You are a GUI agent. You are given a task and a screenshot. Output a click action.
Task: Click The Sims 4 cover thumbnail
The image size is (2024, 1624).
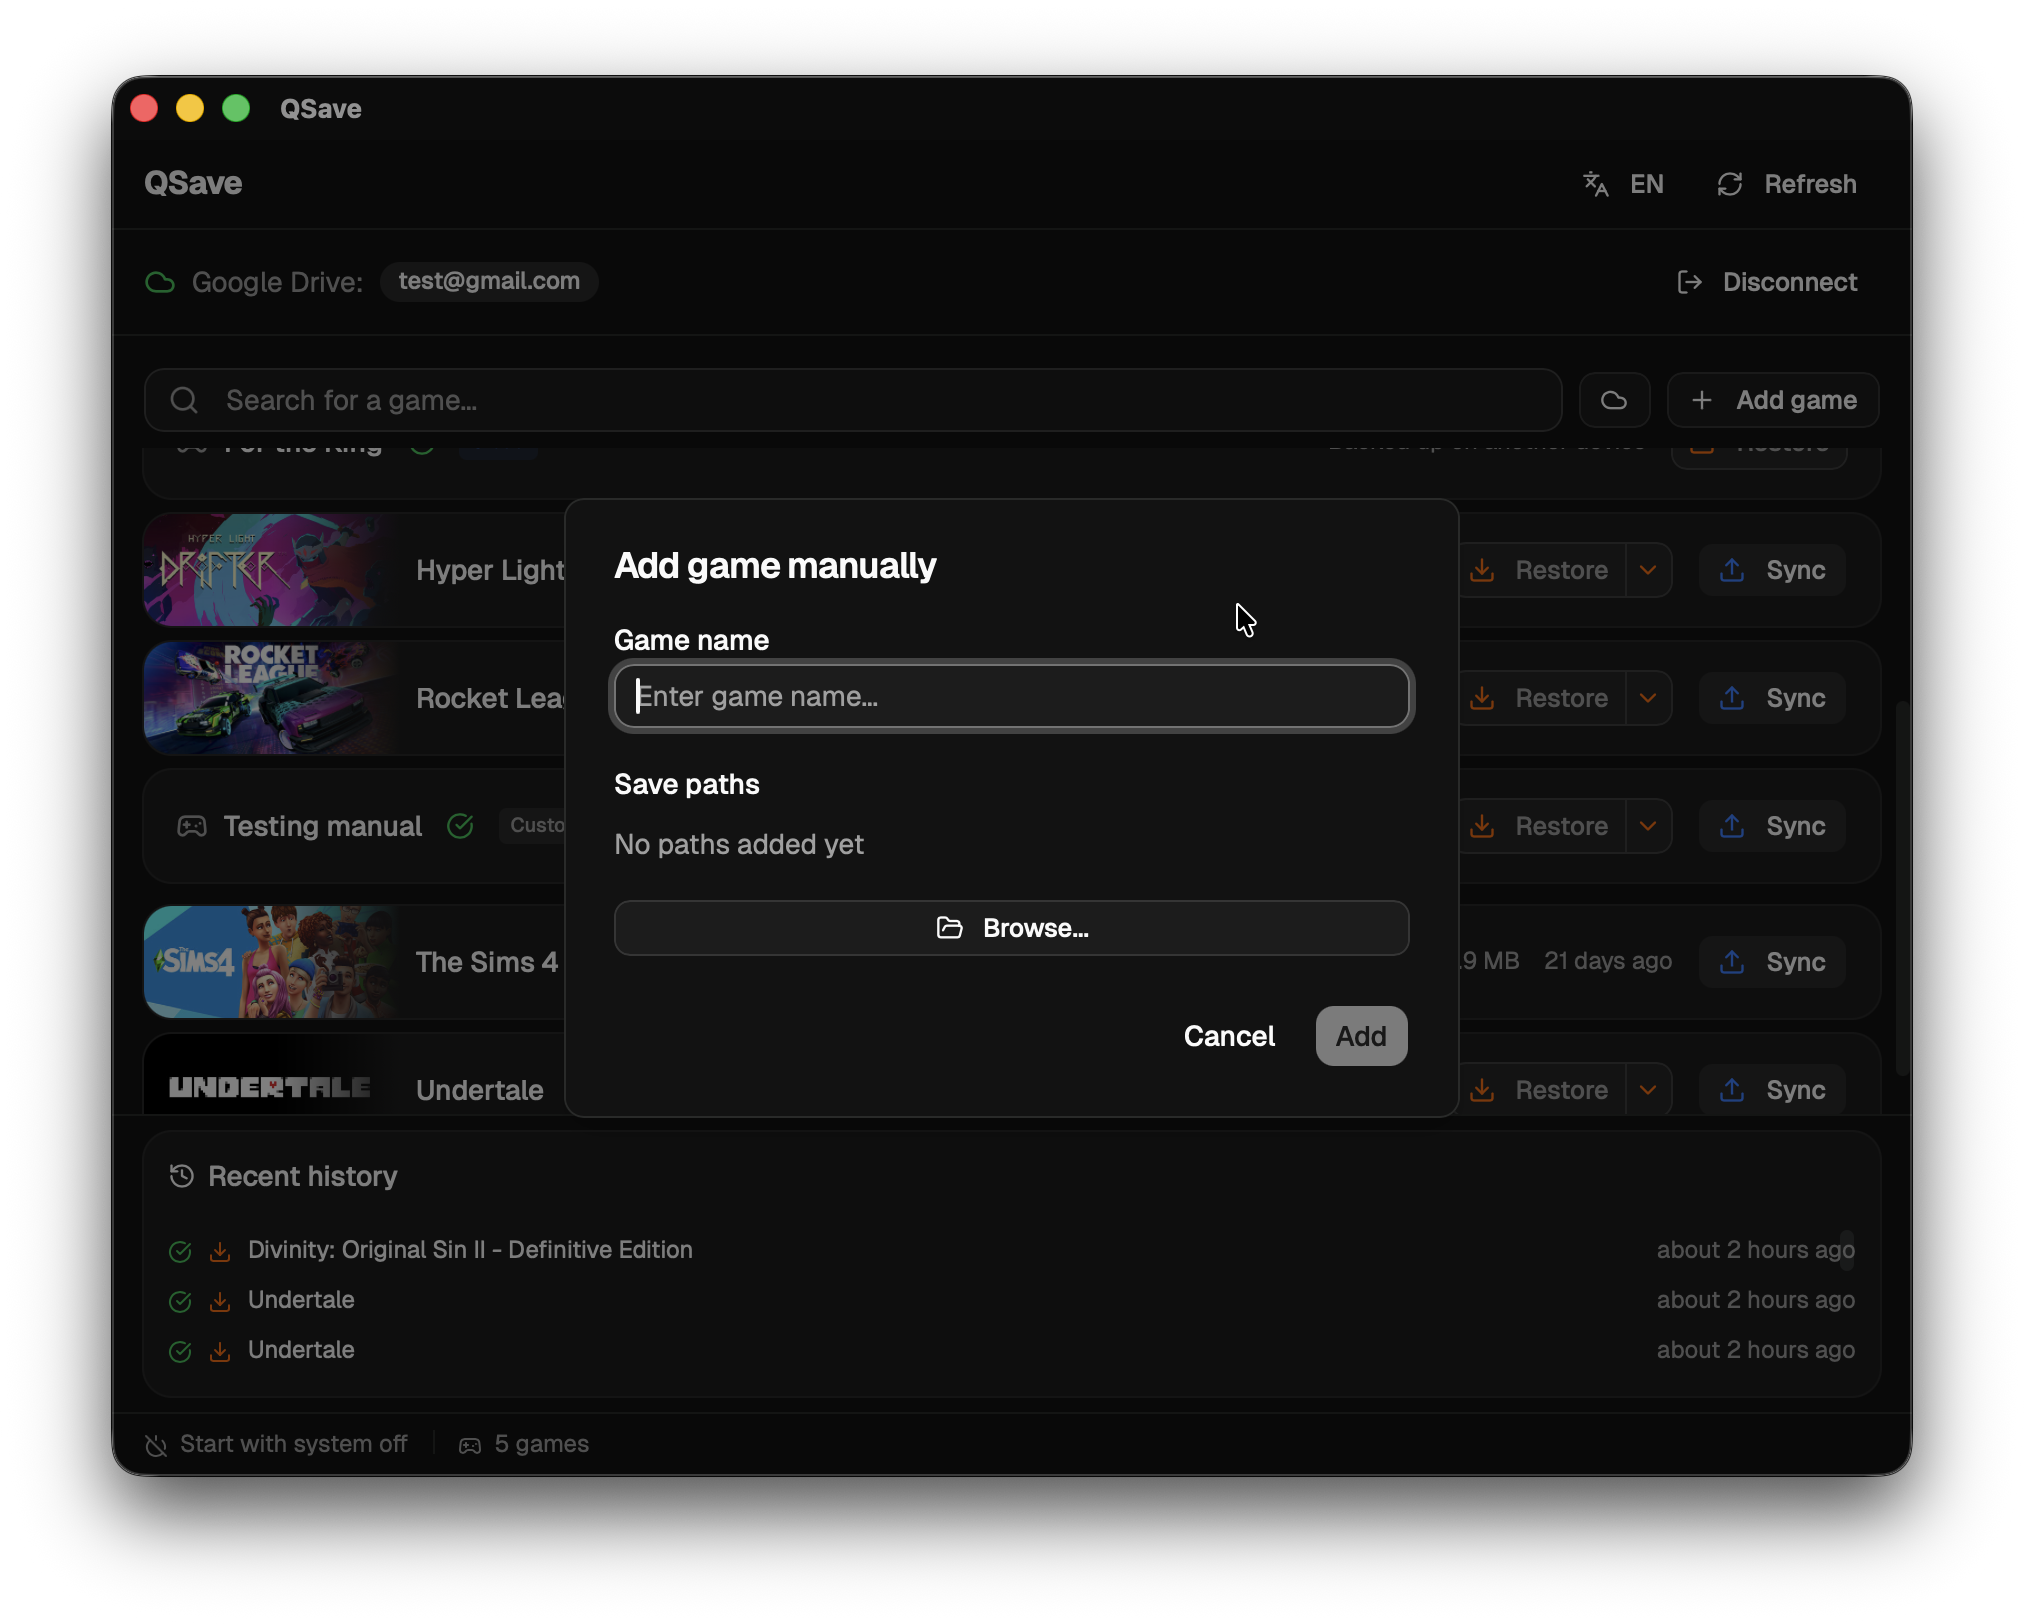coord(270,962)
